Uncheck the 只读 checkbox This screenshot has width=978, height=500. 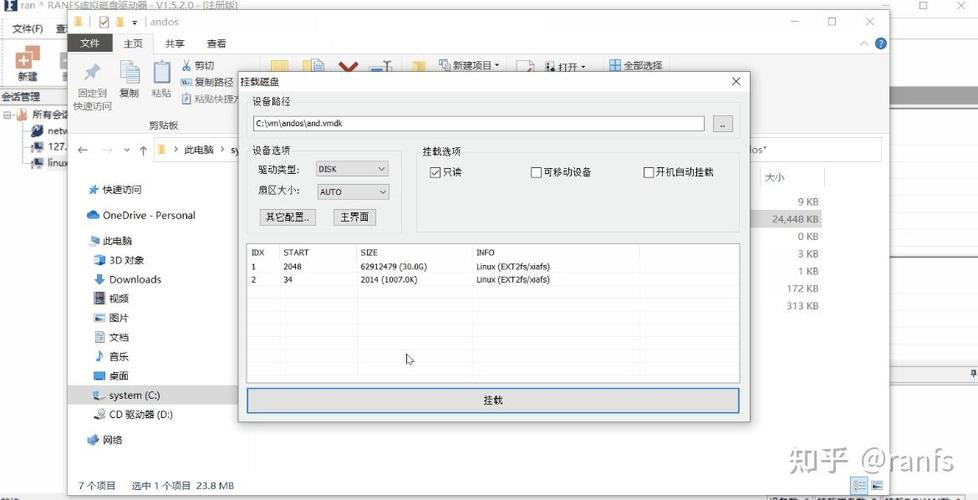click(x=435, y=173)
